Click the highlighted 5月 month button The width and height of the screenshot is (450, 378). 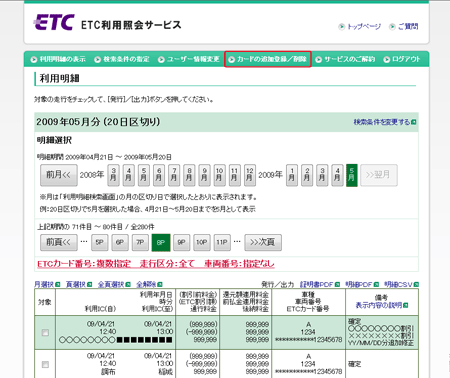pyautogui.click(x=352, y=175)
